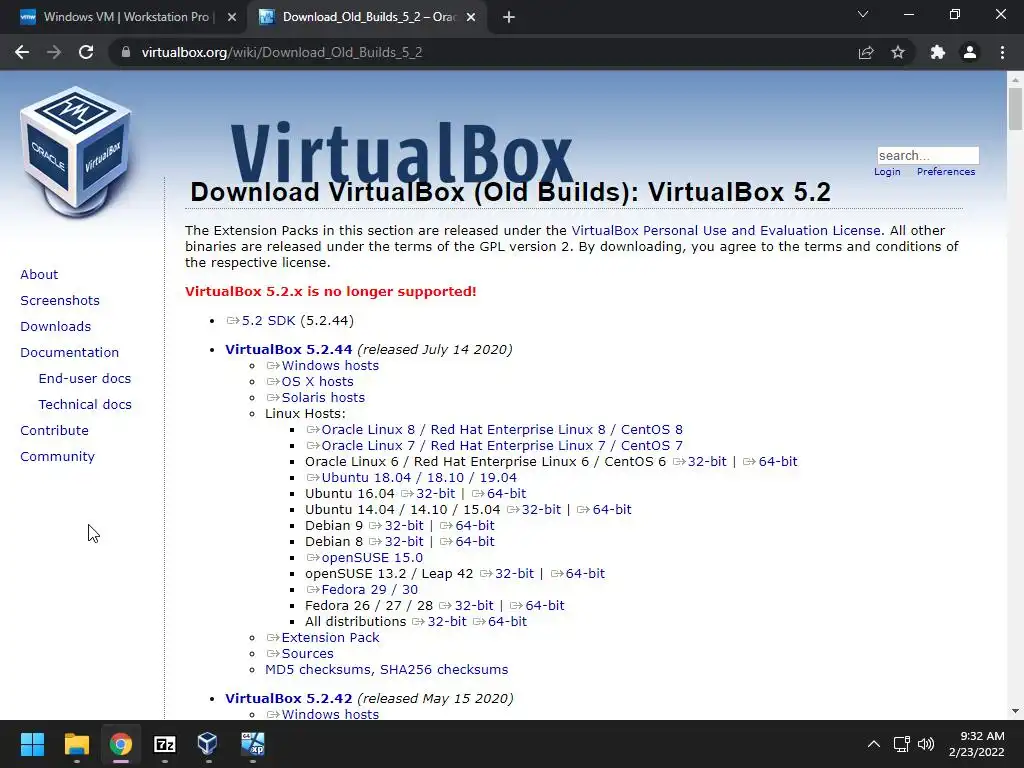Open 7-Zip from the taskbar
Image resolution: width=1024 pixels, height=768 pixels.
(x=165, y=744)
